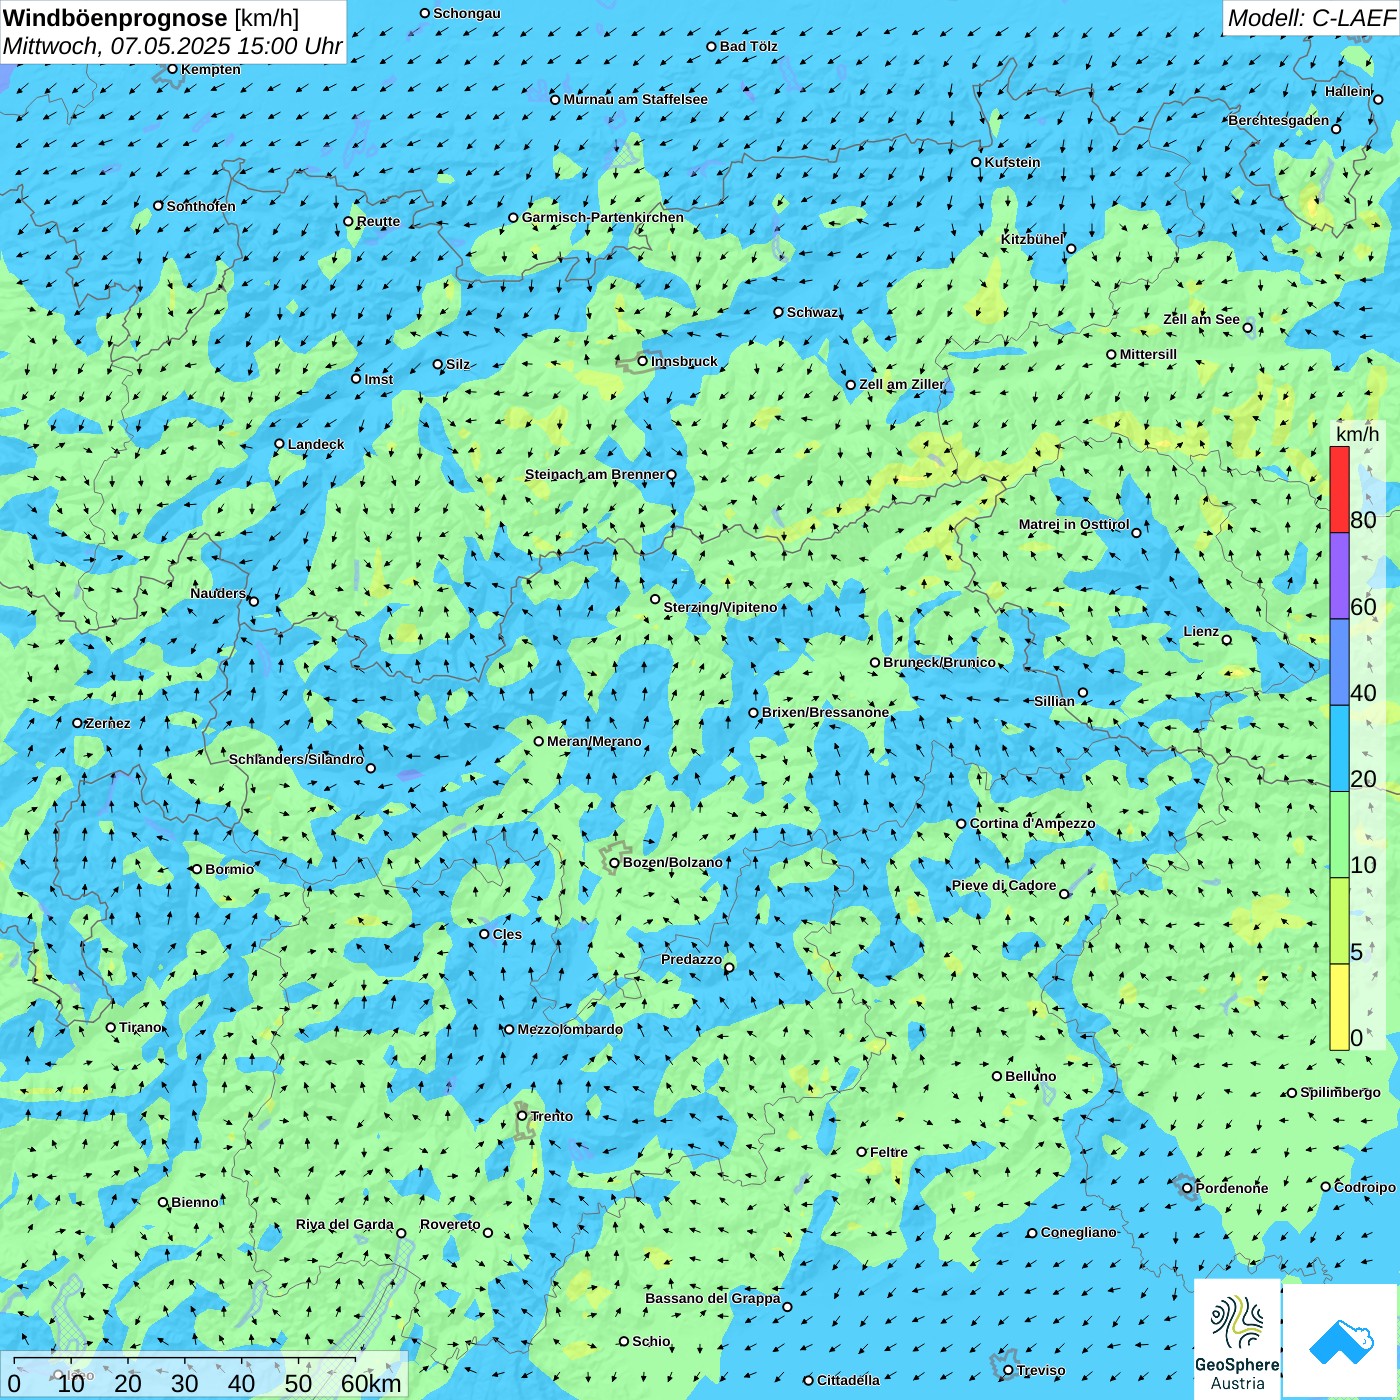Click the Lienz city marker
The image size is (1400, 1400).
tap(1227, 640)
